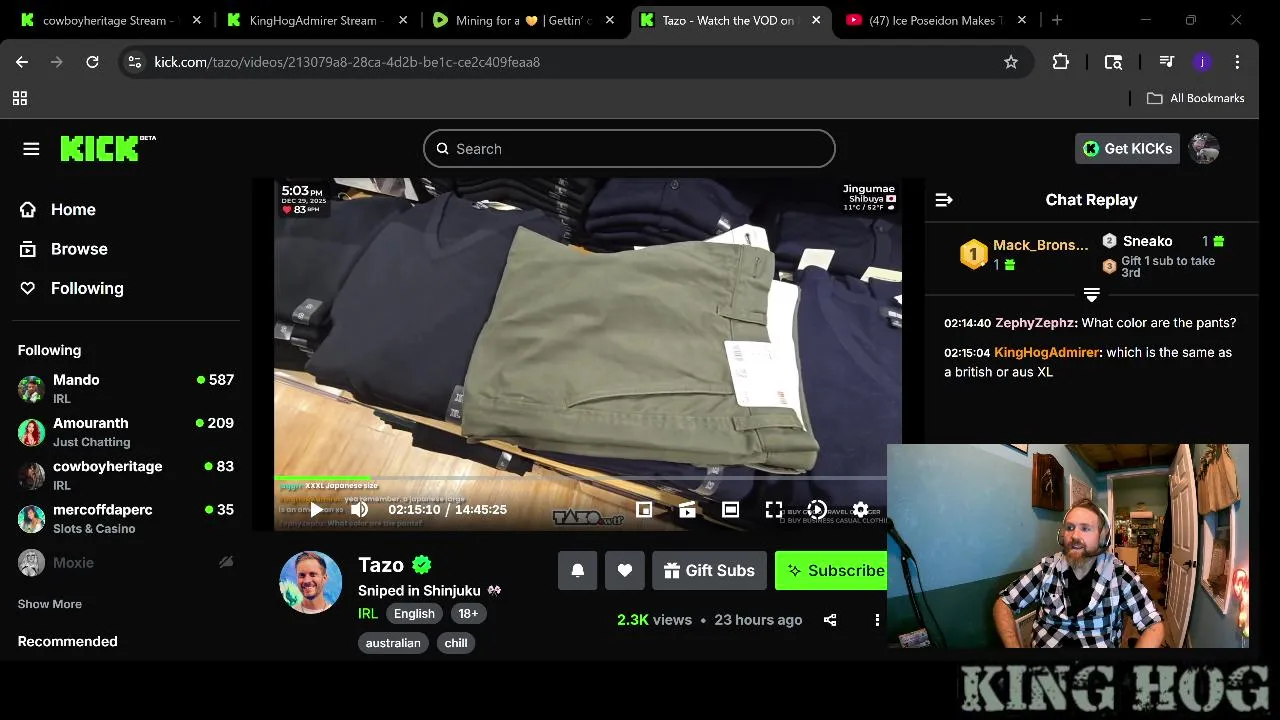The width and height of the screenshot is (1280, 720).
Task: Collapse the Chat Replay panel
Action: click(x=944, y=200)
